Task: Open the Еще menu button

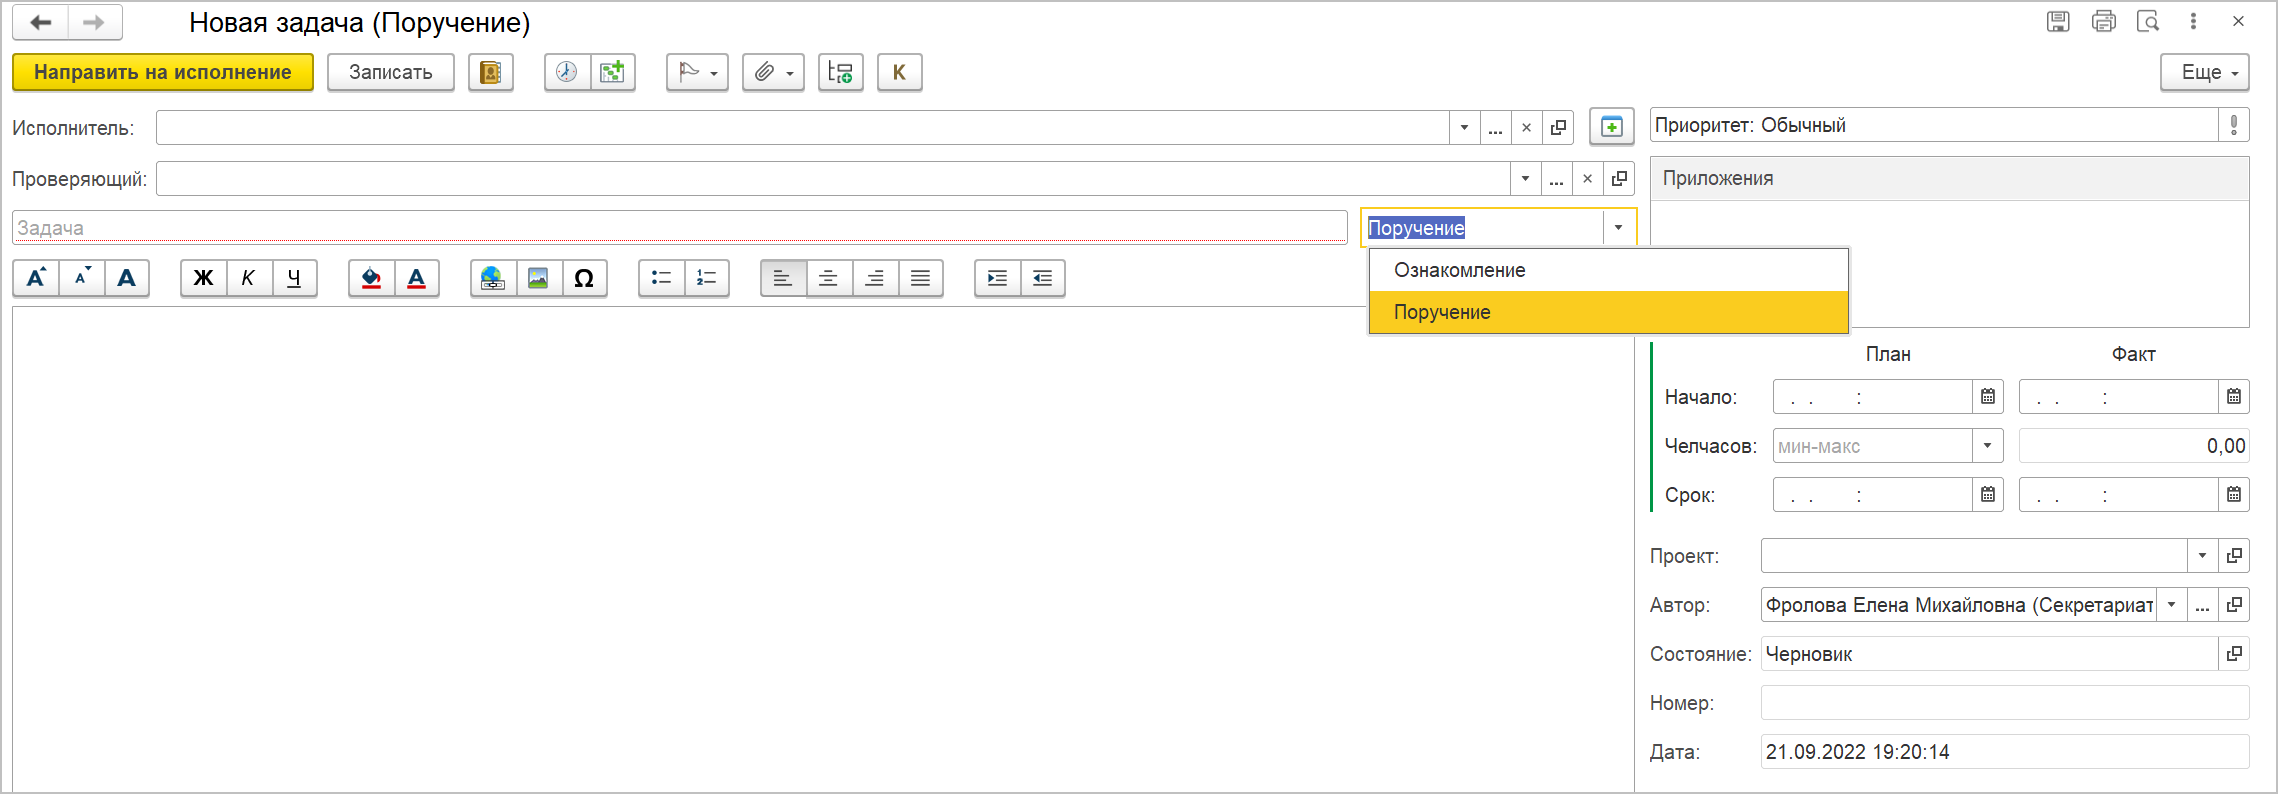Action: (x=2205, y=72)
